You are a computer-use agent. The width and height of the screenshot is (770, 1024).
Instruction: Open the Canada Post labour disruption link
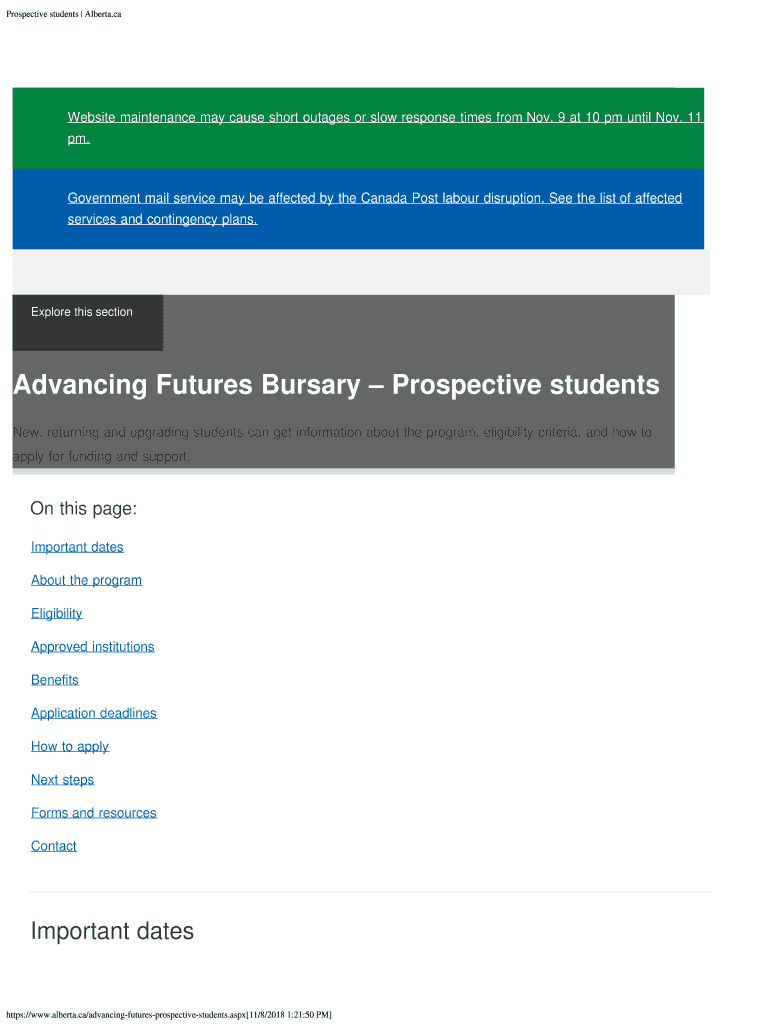click(x=374, y=198)
